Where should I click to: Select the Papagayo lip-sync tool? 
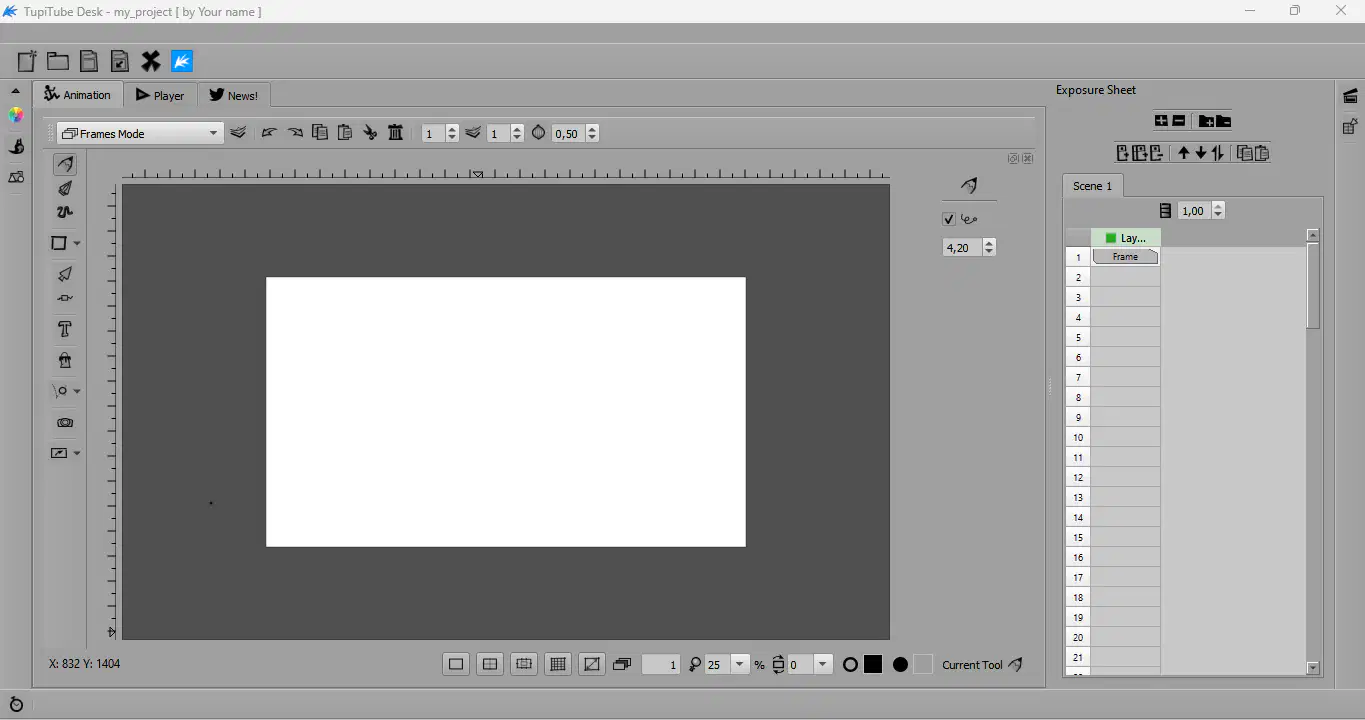pos(65,422)
